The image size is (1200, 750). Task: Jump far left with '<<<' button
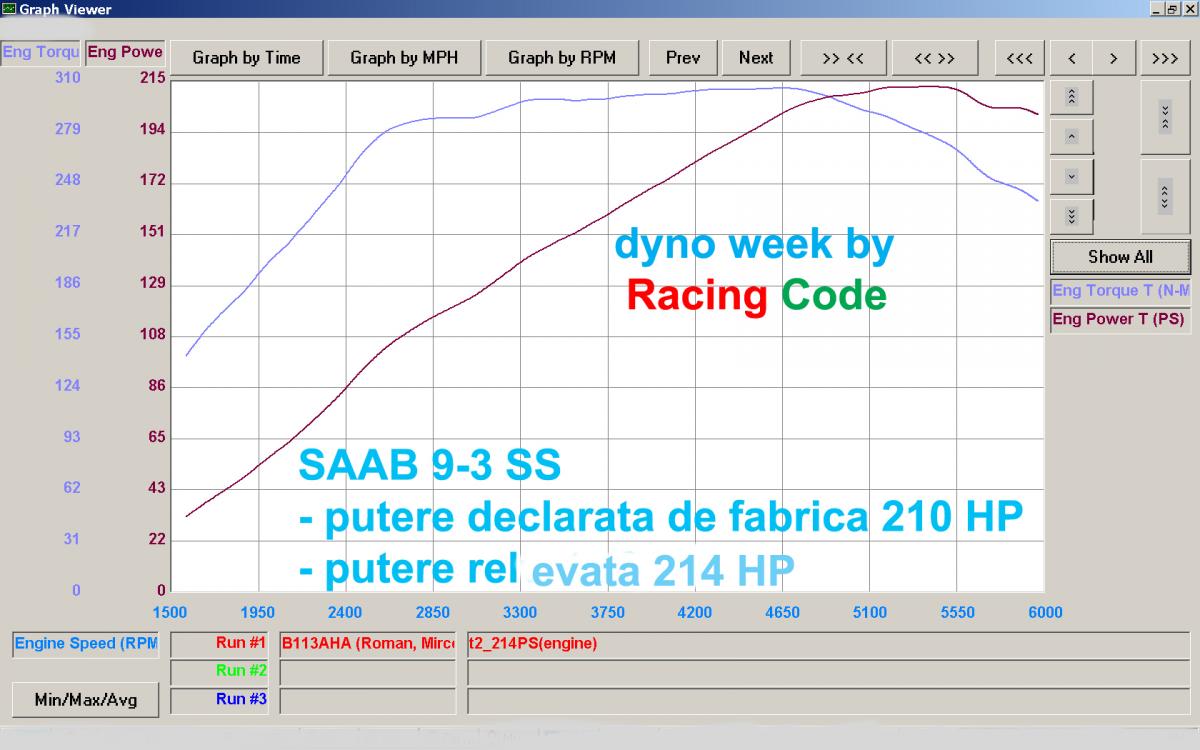tap(1020, 58)
